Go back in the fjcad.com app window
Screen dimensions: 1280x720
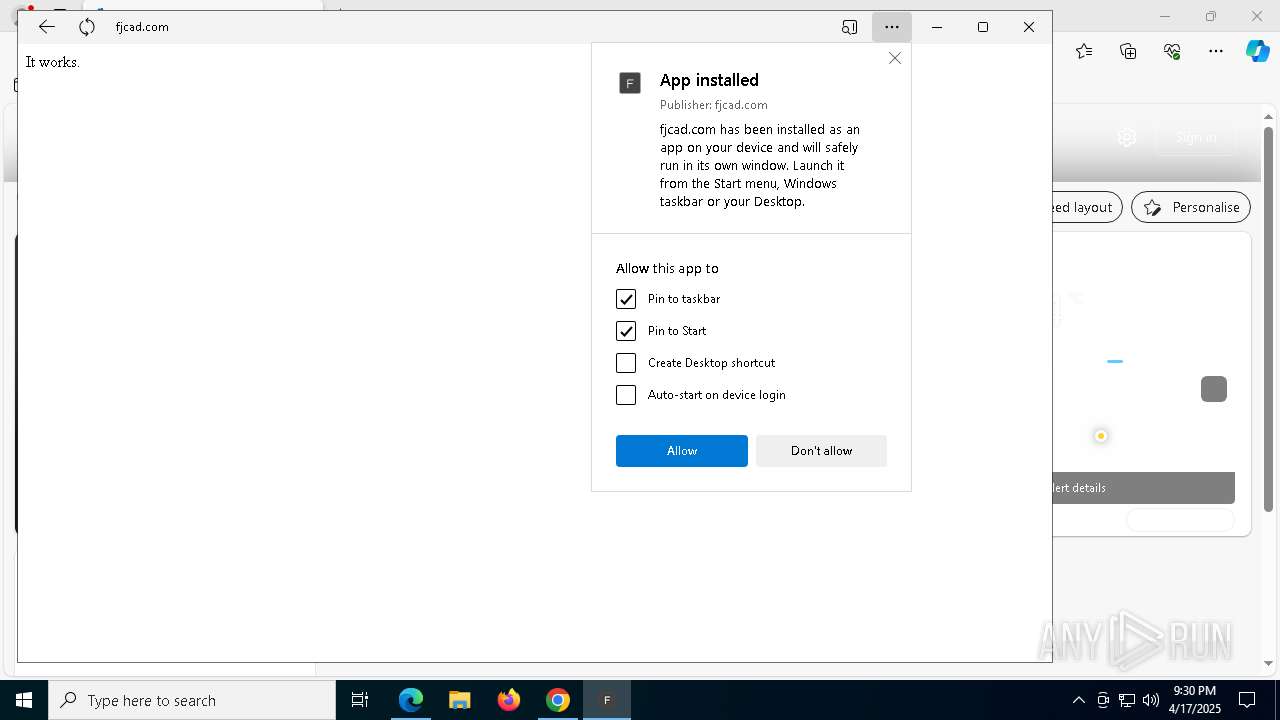pos(46,27)
